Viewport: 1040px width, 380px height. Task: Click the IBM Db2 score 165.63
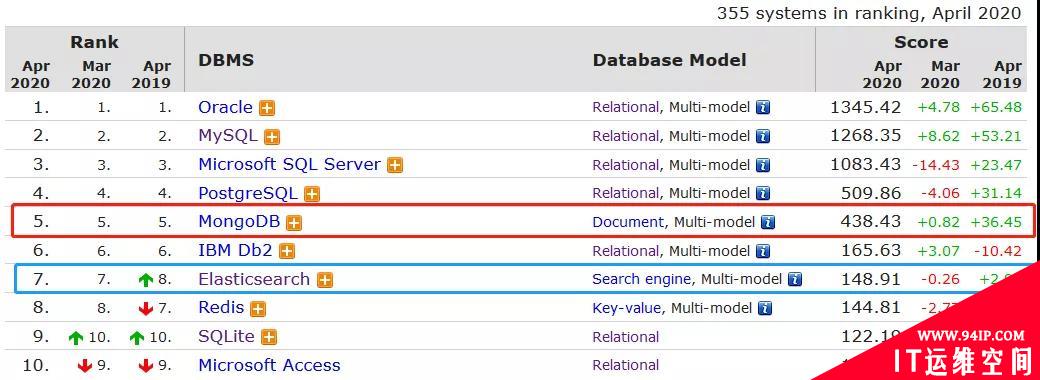(x=872, y=251)
